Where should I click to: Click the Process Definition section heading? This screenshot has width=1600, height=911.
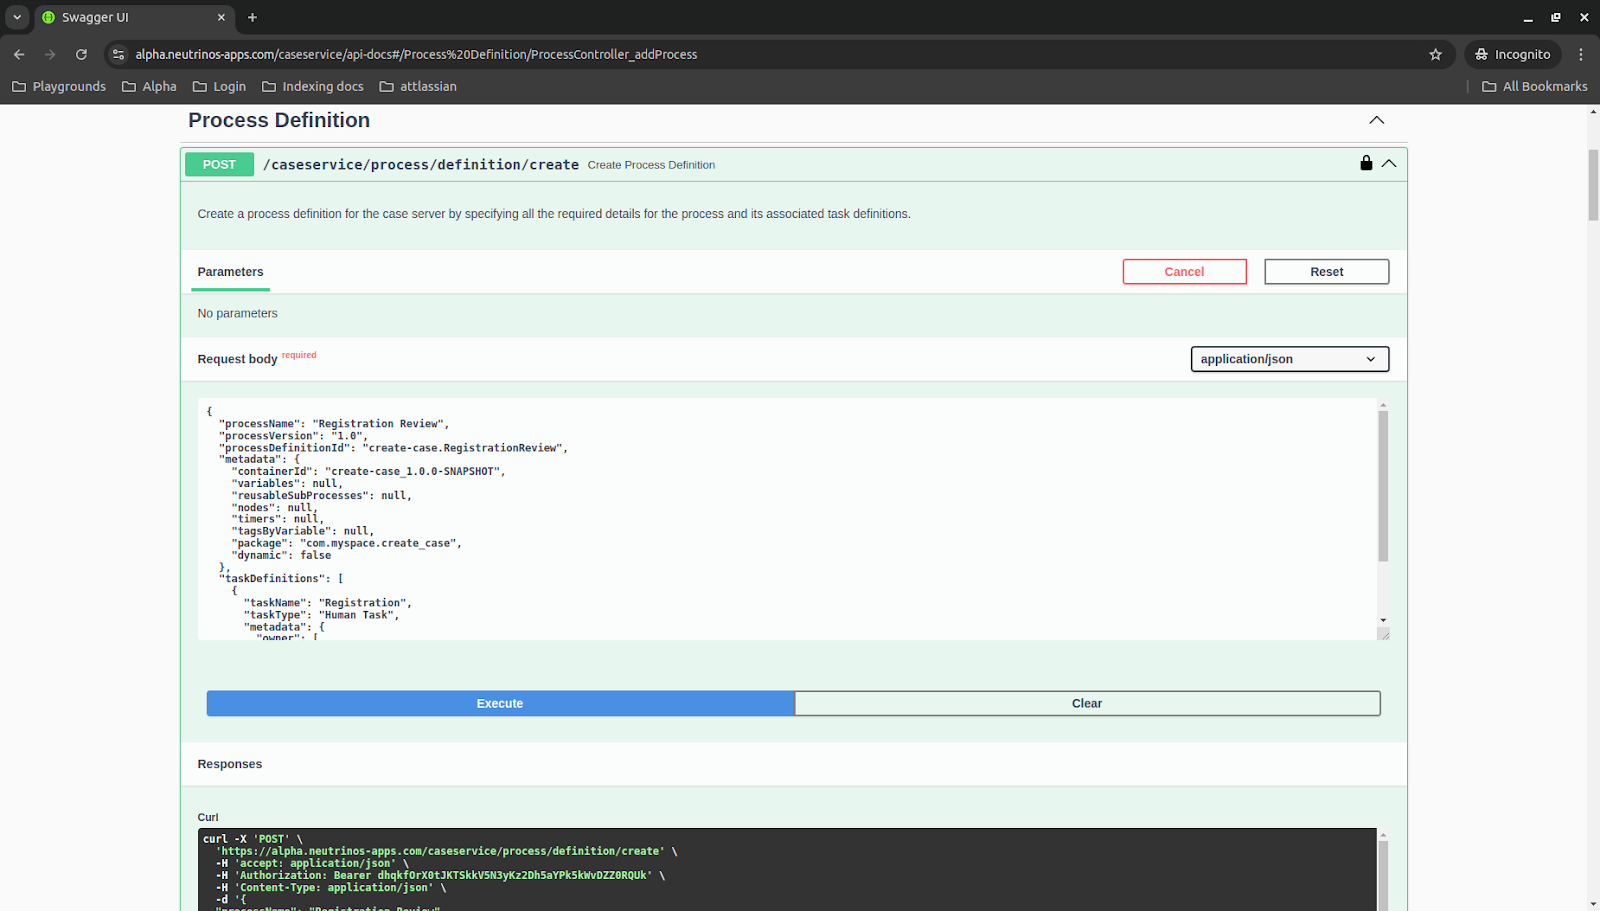[279, 120]
